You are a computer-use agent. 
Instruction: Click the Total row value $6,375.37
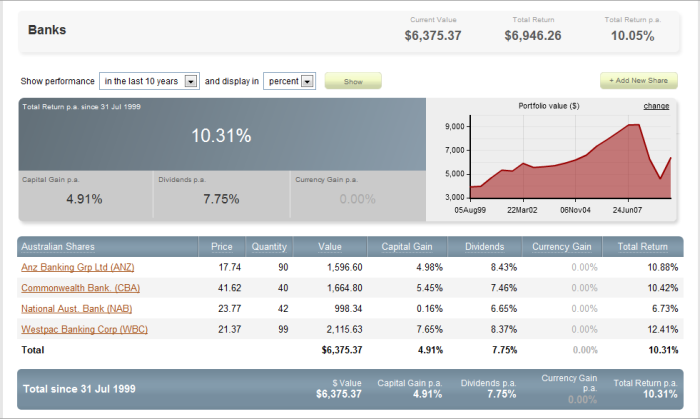(342, 350)
